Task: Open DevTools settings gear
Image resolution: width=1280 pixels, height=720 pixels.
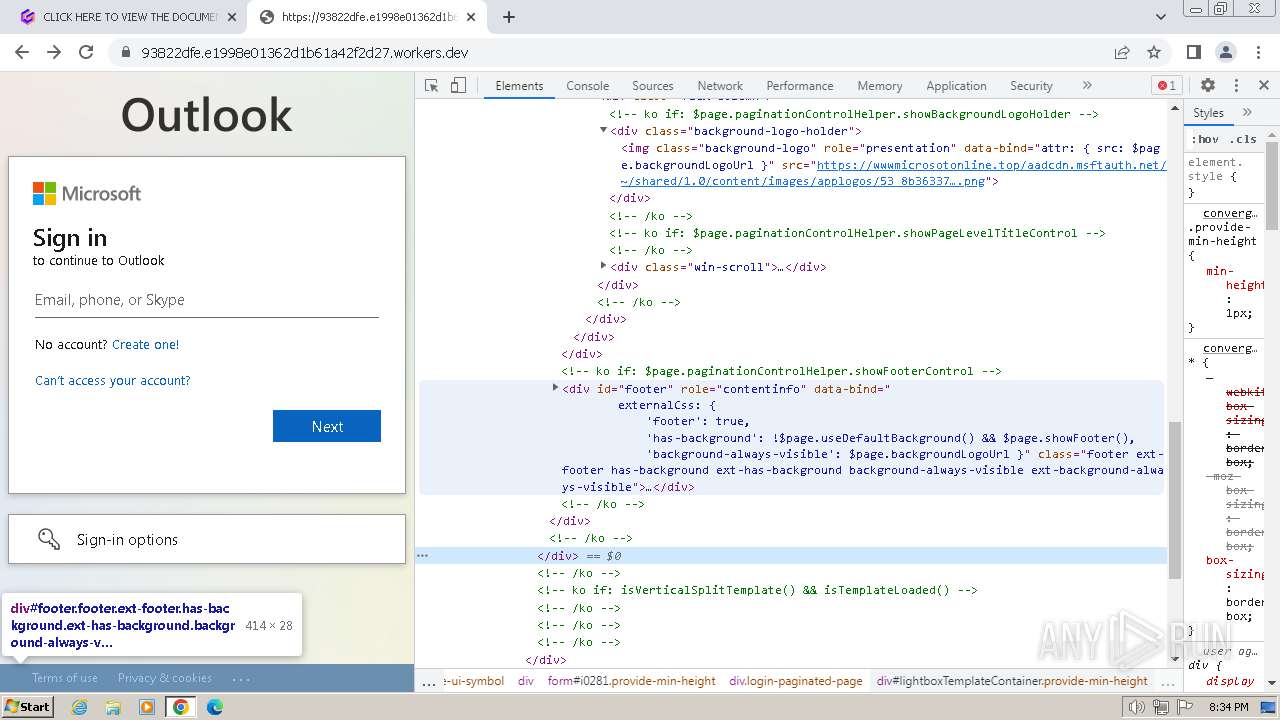Action: pyautogui.click(x=1208, y=86)
